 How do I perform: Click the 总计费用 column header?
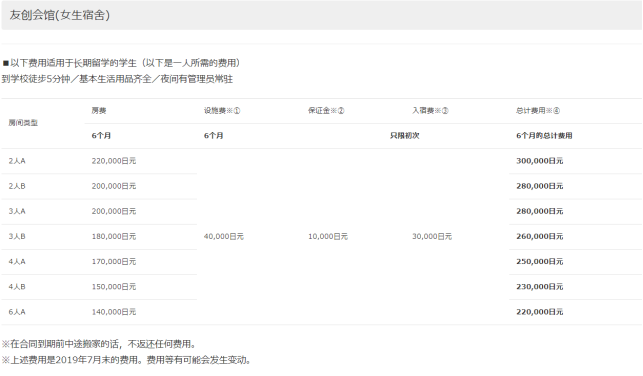pyautogui.click(x=538, y=110)
